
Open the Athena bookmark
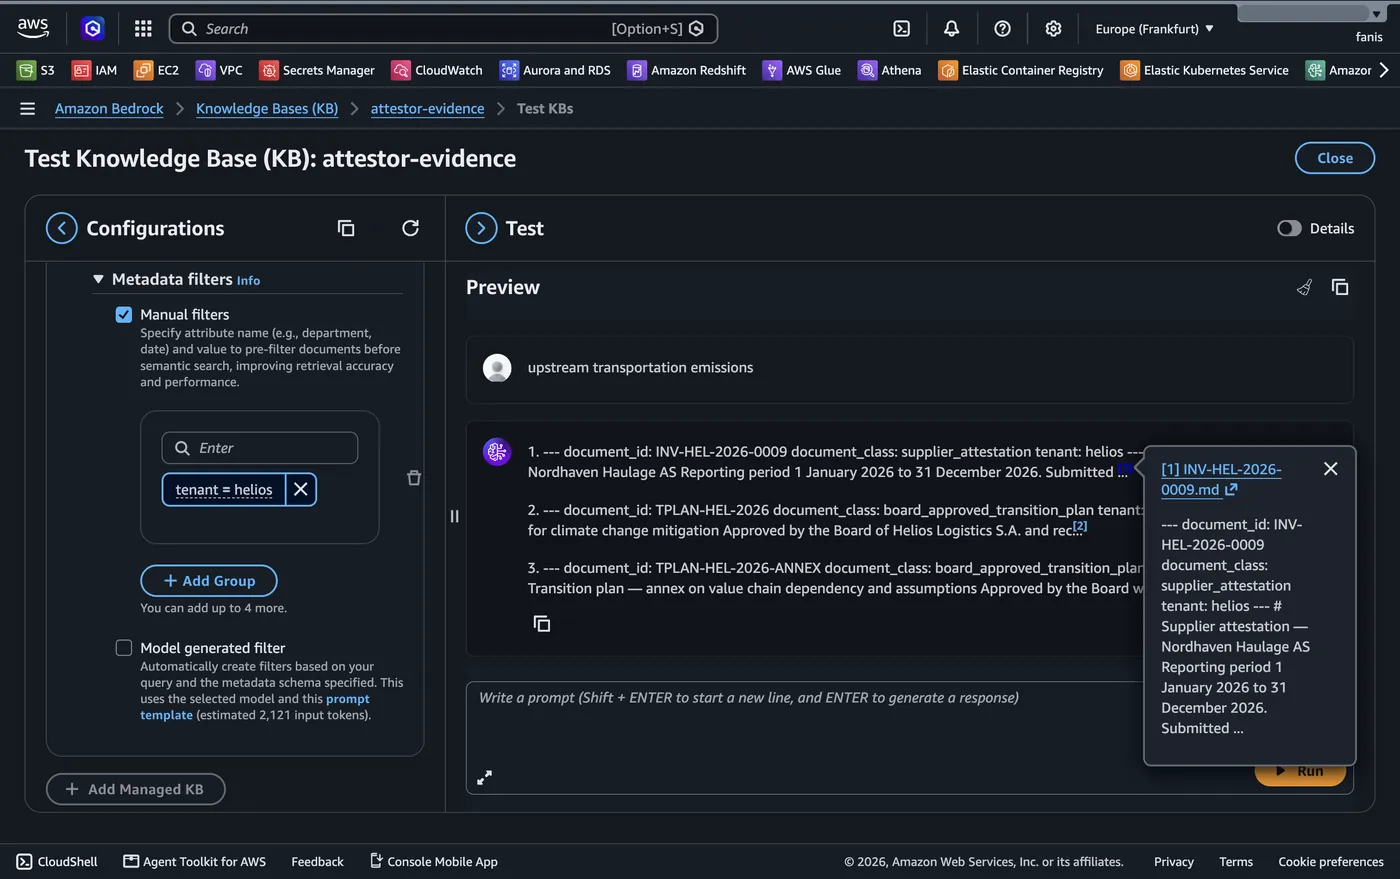pos(890,70)
